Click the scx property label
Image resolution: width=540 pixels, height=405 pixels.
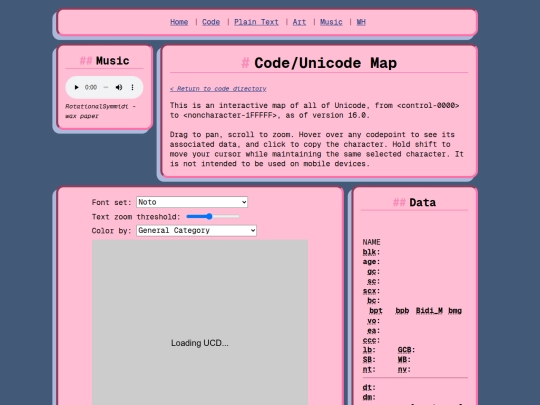click(371, 291)
